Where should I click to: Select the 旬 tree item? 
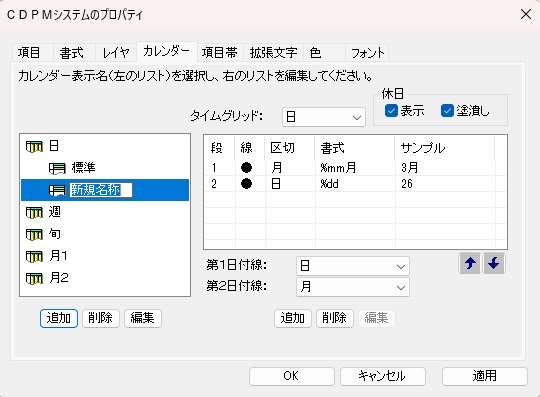click(54, 234)
